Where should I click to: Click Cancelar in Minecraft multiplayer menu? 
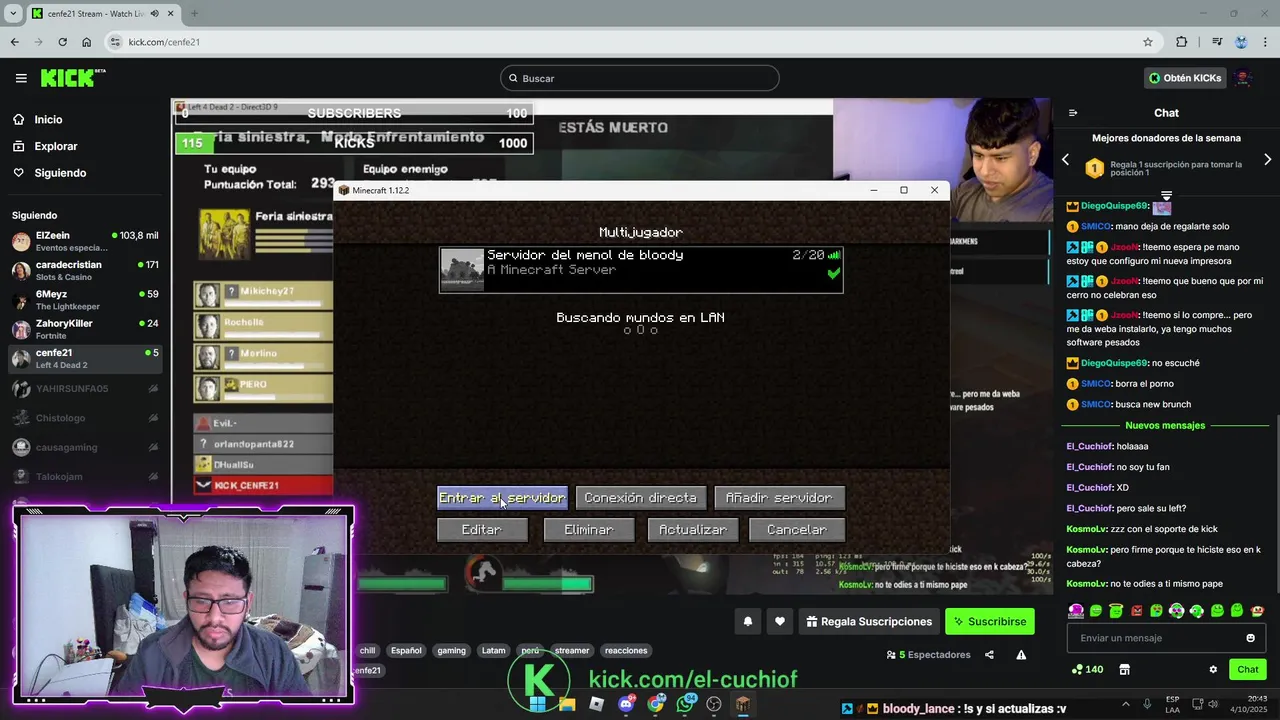(797, 530)
